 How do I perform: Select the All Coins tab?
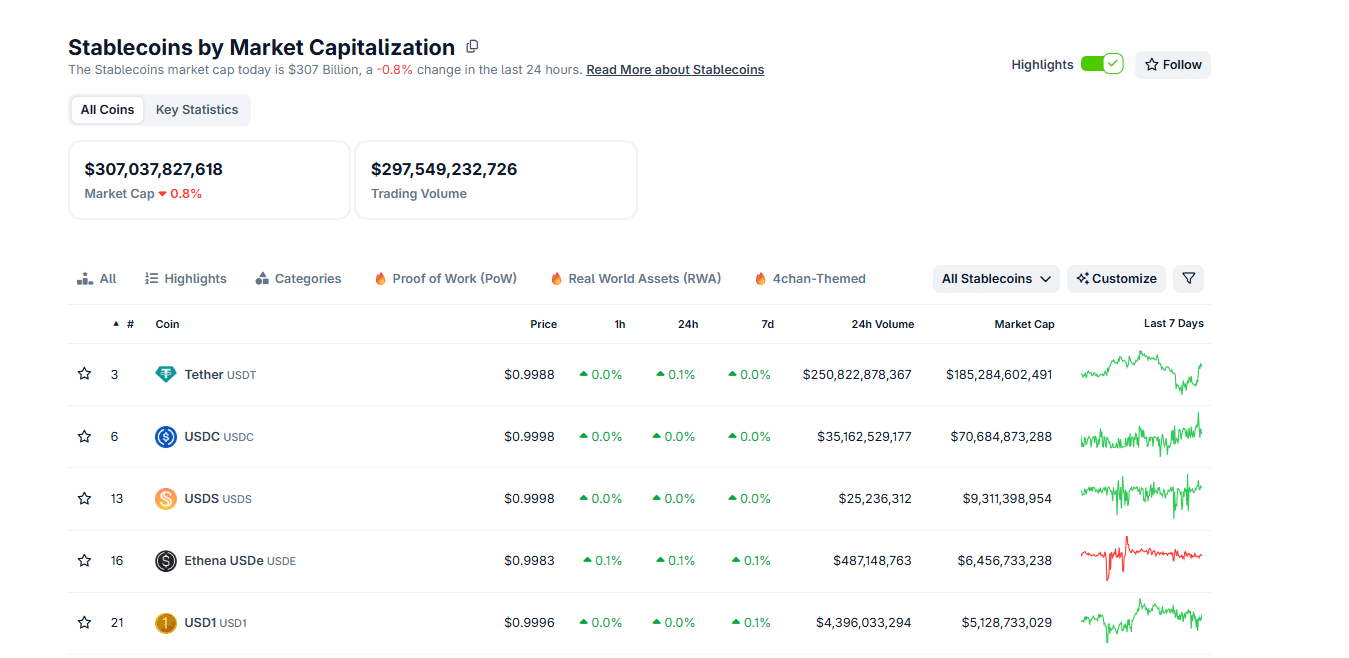(x=106, y=109)
